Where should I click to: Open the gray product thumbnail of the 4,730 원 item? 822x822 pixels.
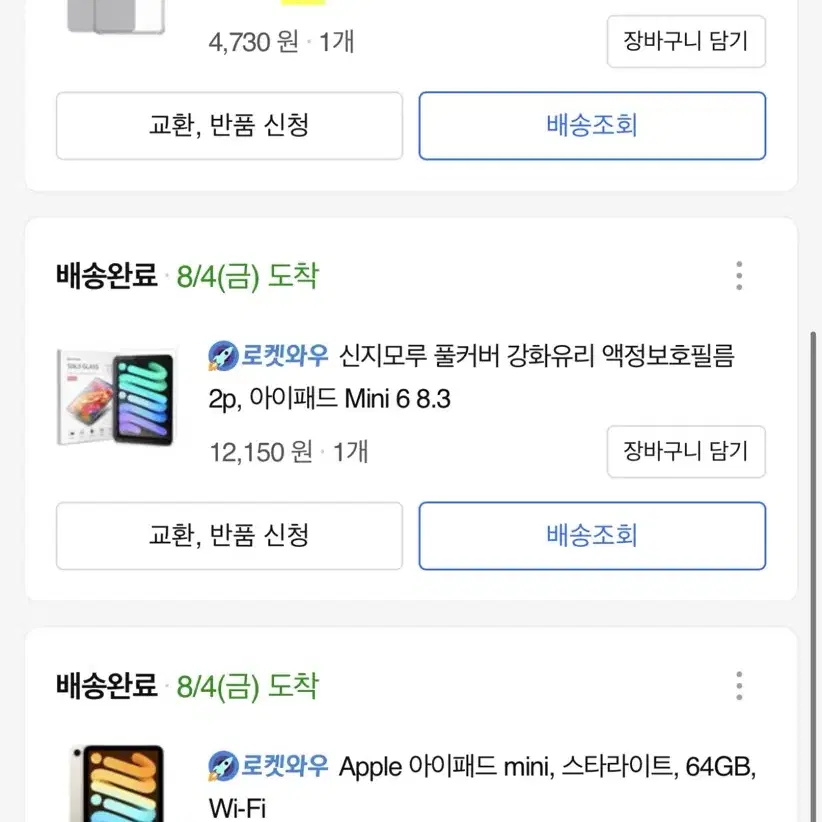click(x=116, y=17)
